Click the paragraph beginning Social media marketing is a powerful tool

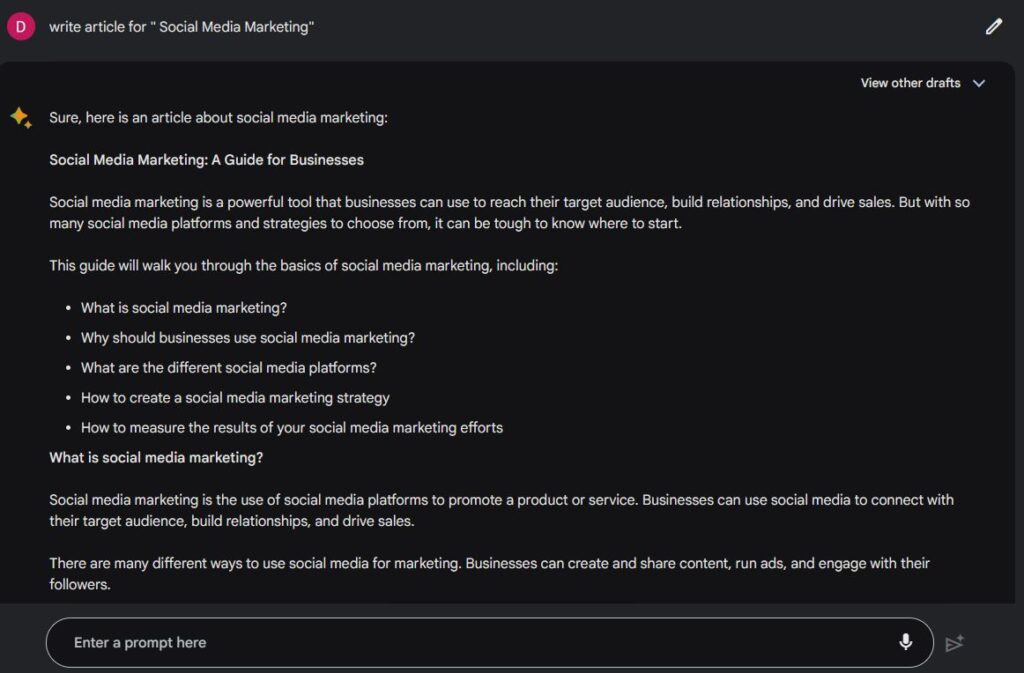click(509, 213)
